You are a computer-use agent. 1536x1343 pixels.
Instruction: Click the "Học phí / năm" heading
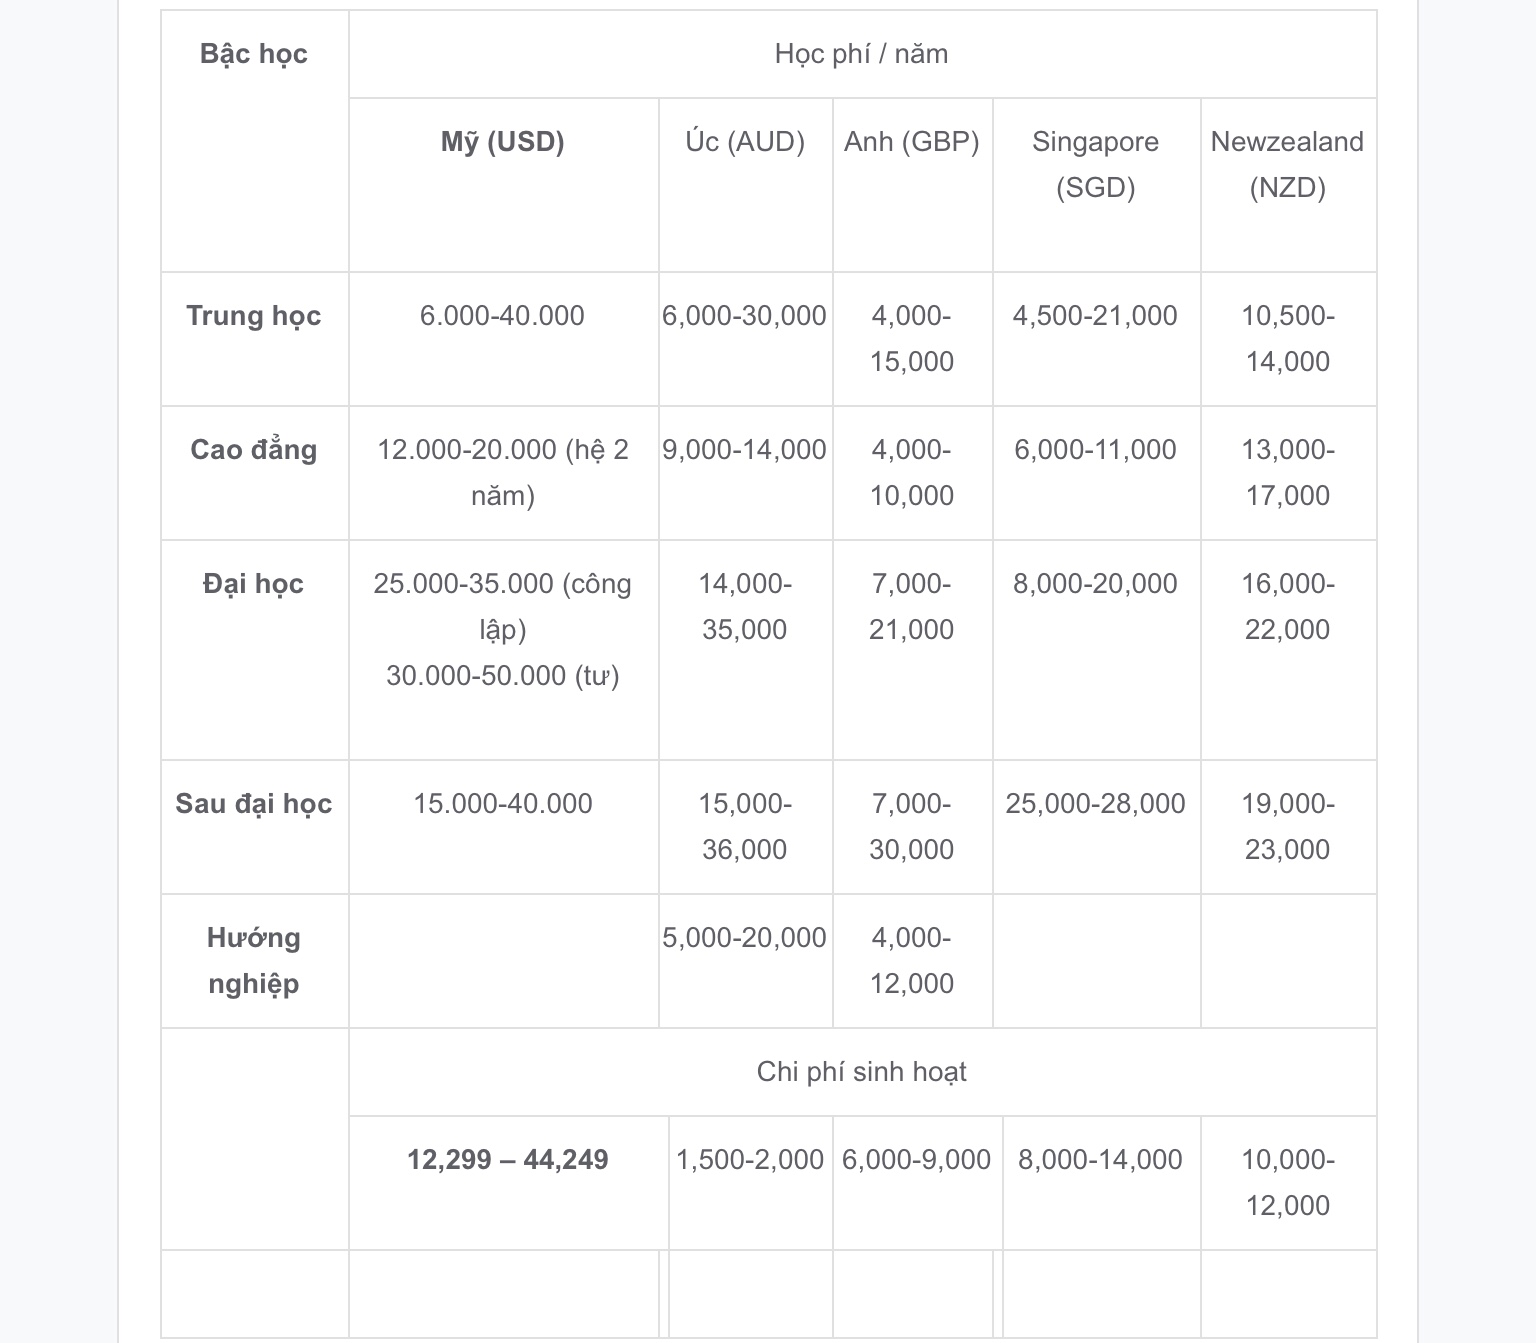pyautogui.click(x=861, y=54)
